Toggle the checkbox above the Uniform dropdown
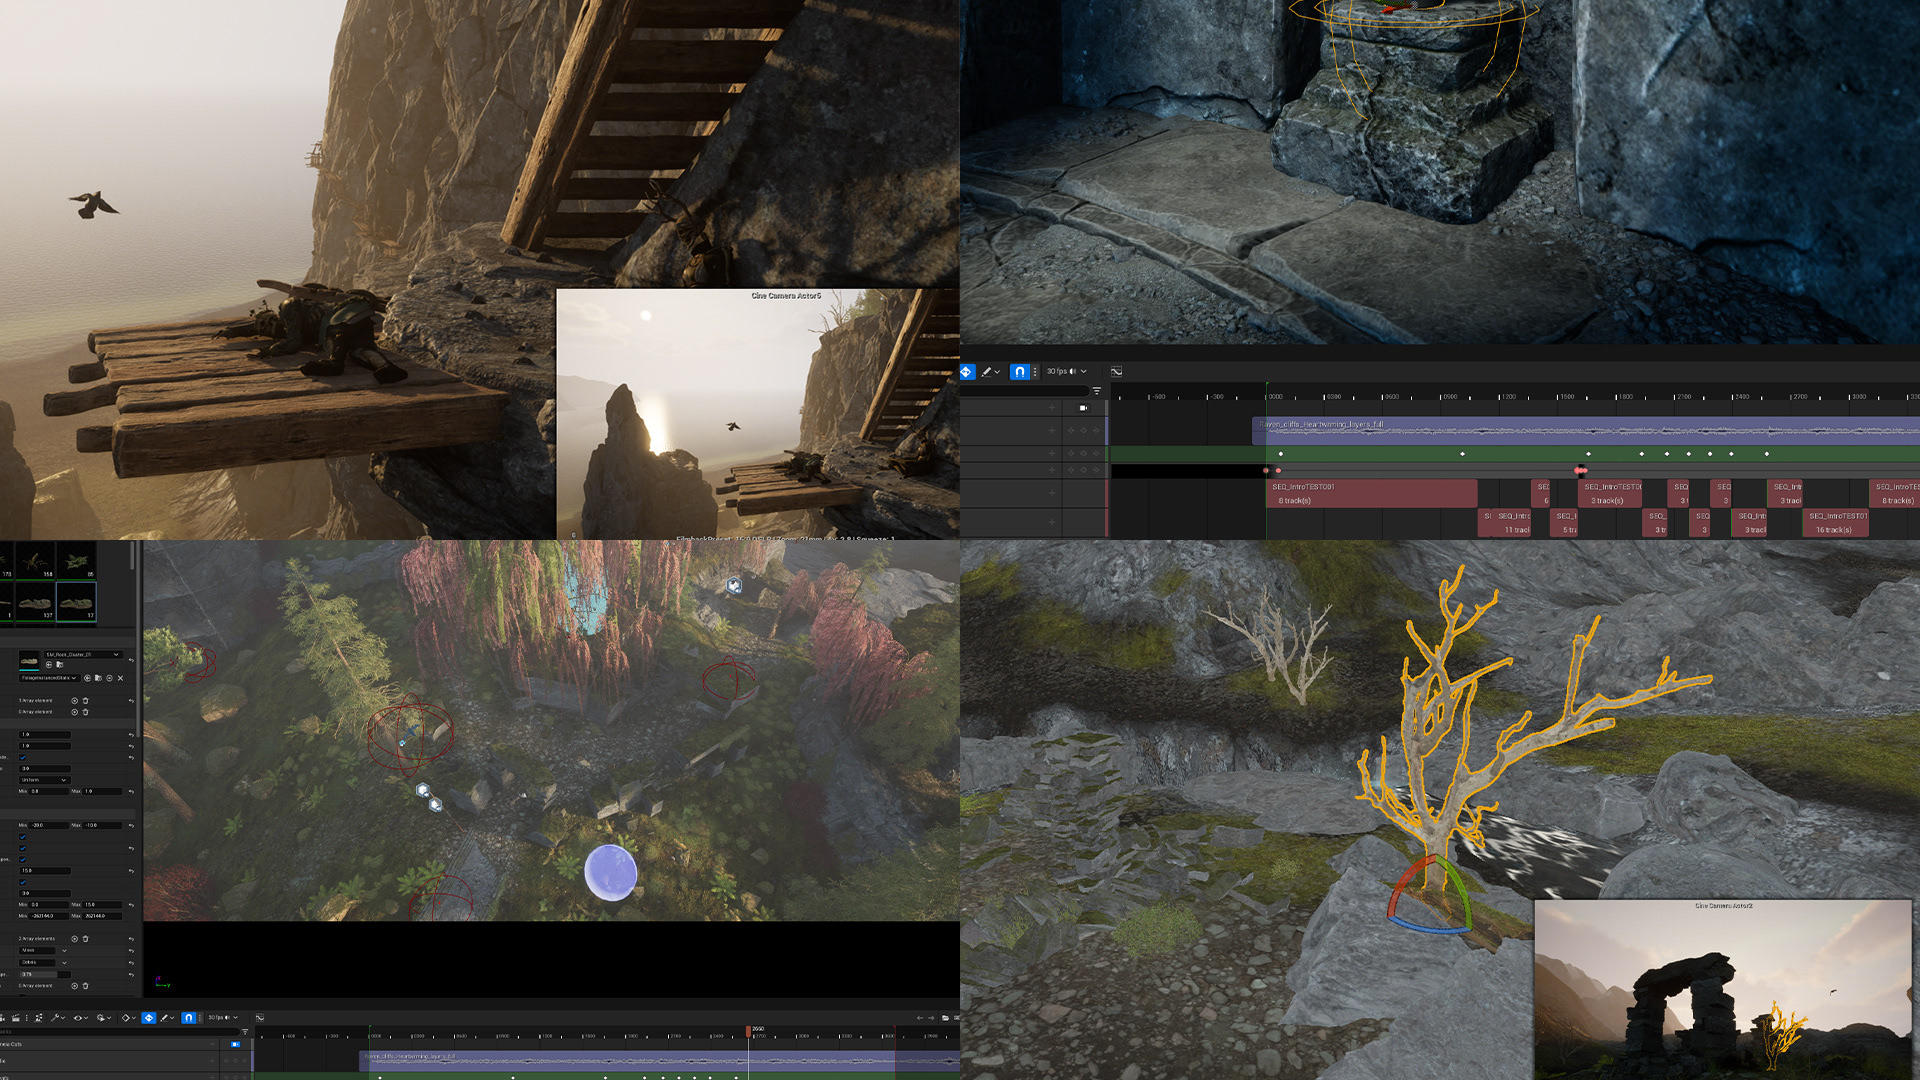This screenshot has height=1080, width=1920. [x=23, y=757]
